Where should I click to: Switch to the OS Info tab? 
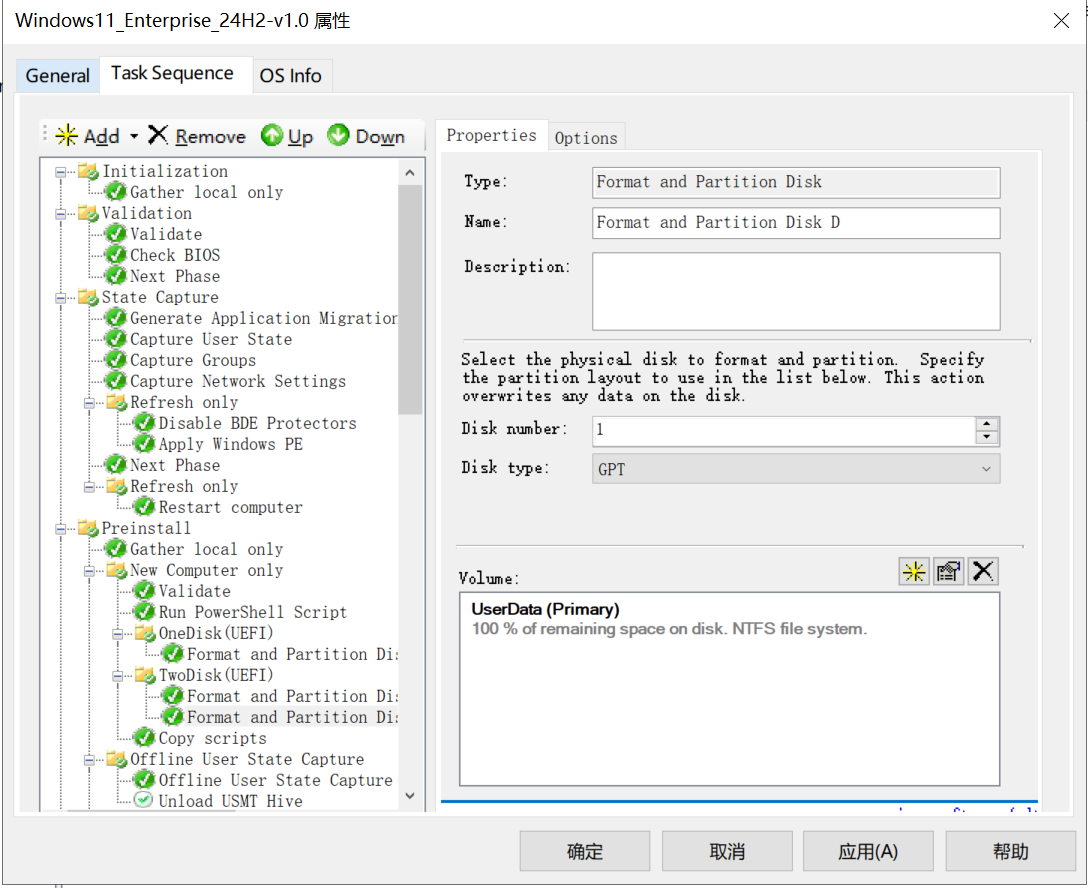[x=290, y=76]
